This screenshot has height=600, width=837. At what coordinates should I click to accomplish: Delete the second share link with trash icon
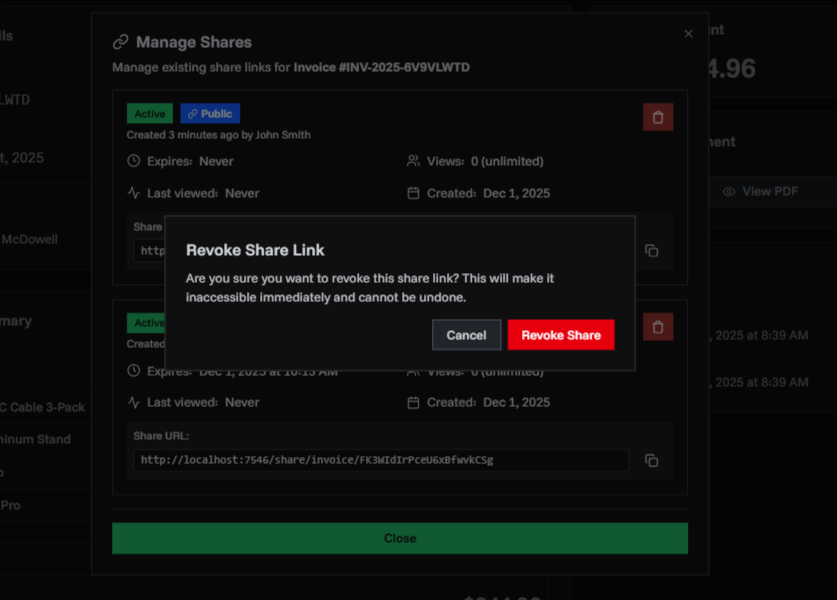point(657,326)
